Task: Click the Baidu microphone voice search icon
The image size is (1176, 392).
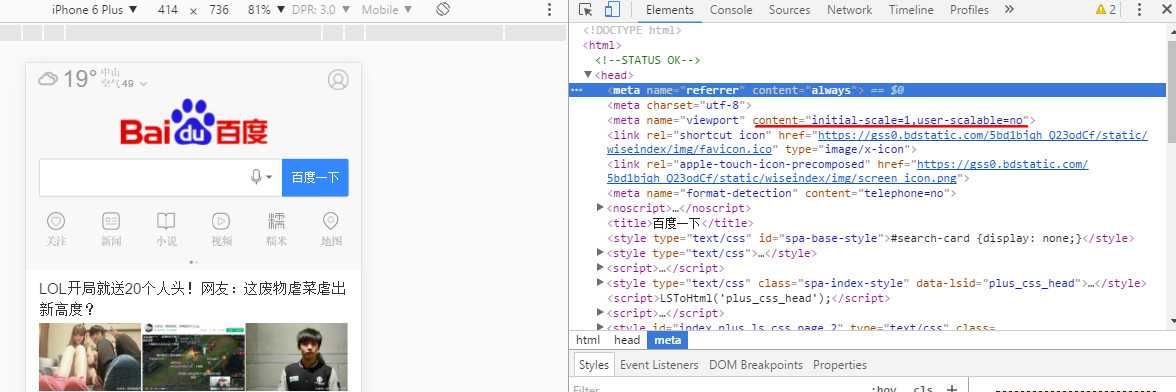Action: tap(260, 177)
